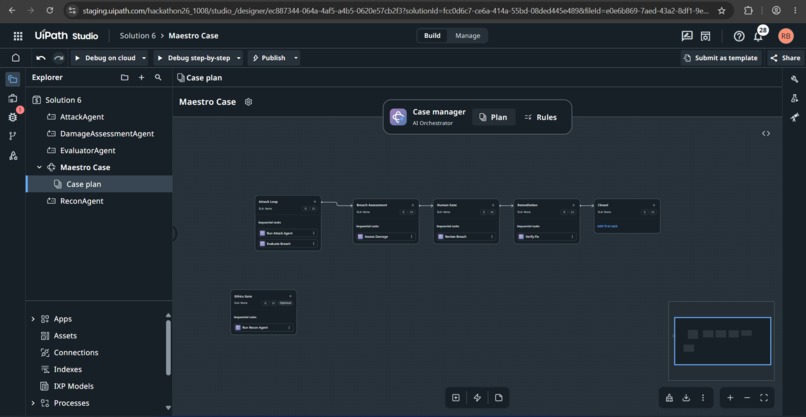Open the properties wrench icon on right rail
This screenshot has width=806, height=417.
click(x=795, y=79)
